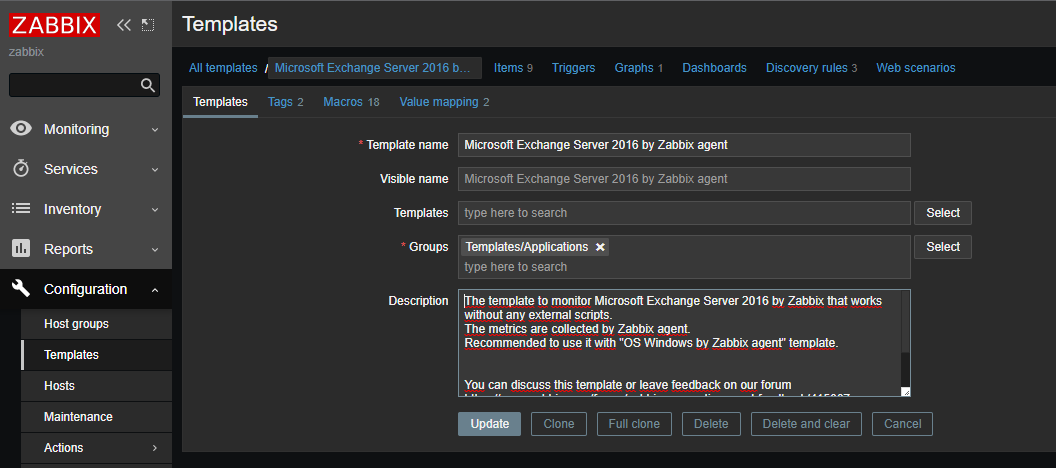Go to All templates link

click(x=223, y=67)
